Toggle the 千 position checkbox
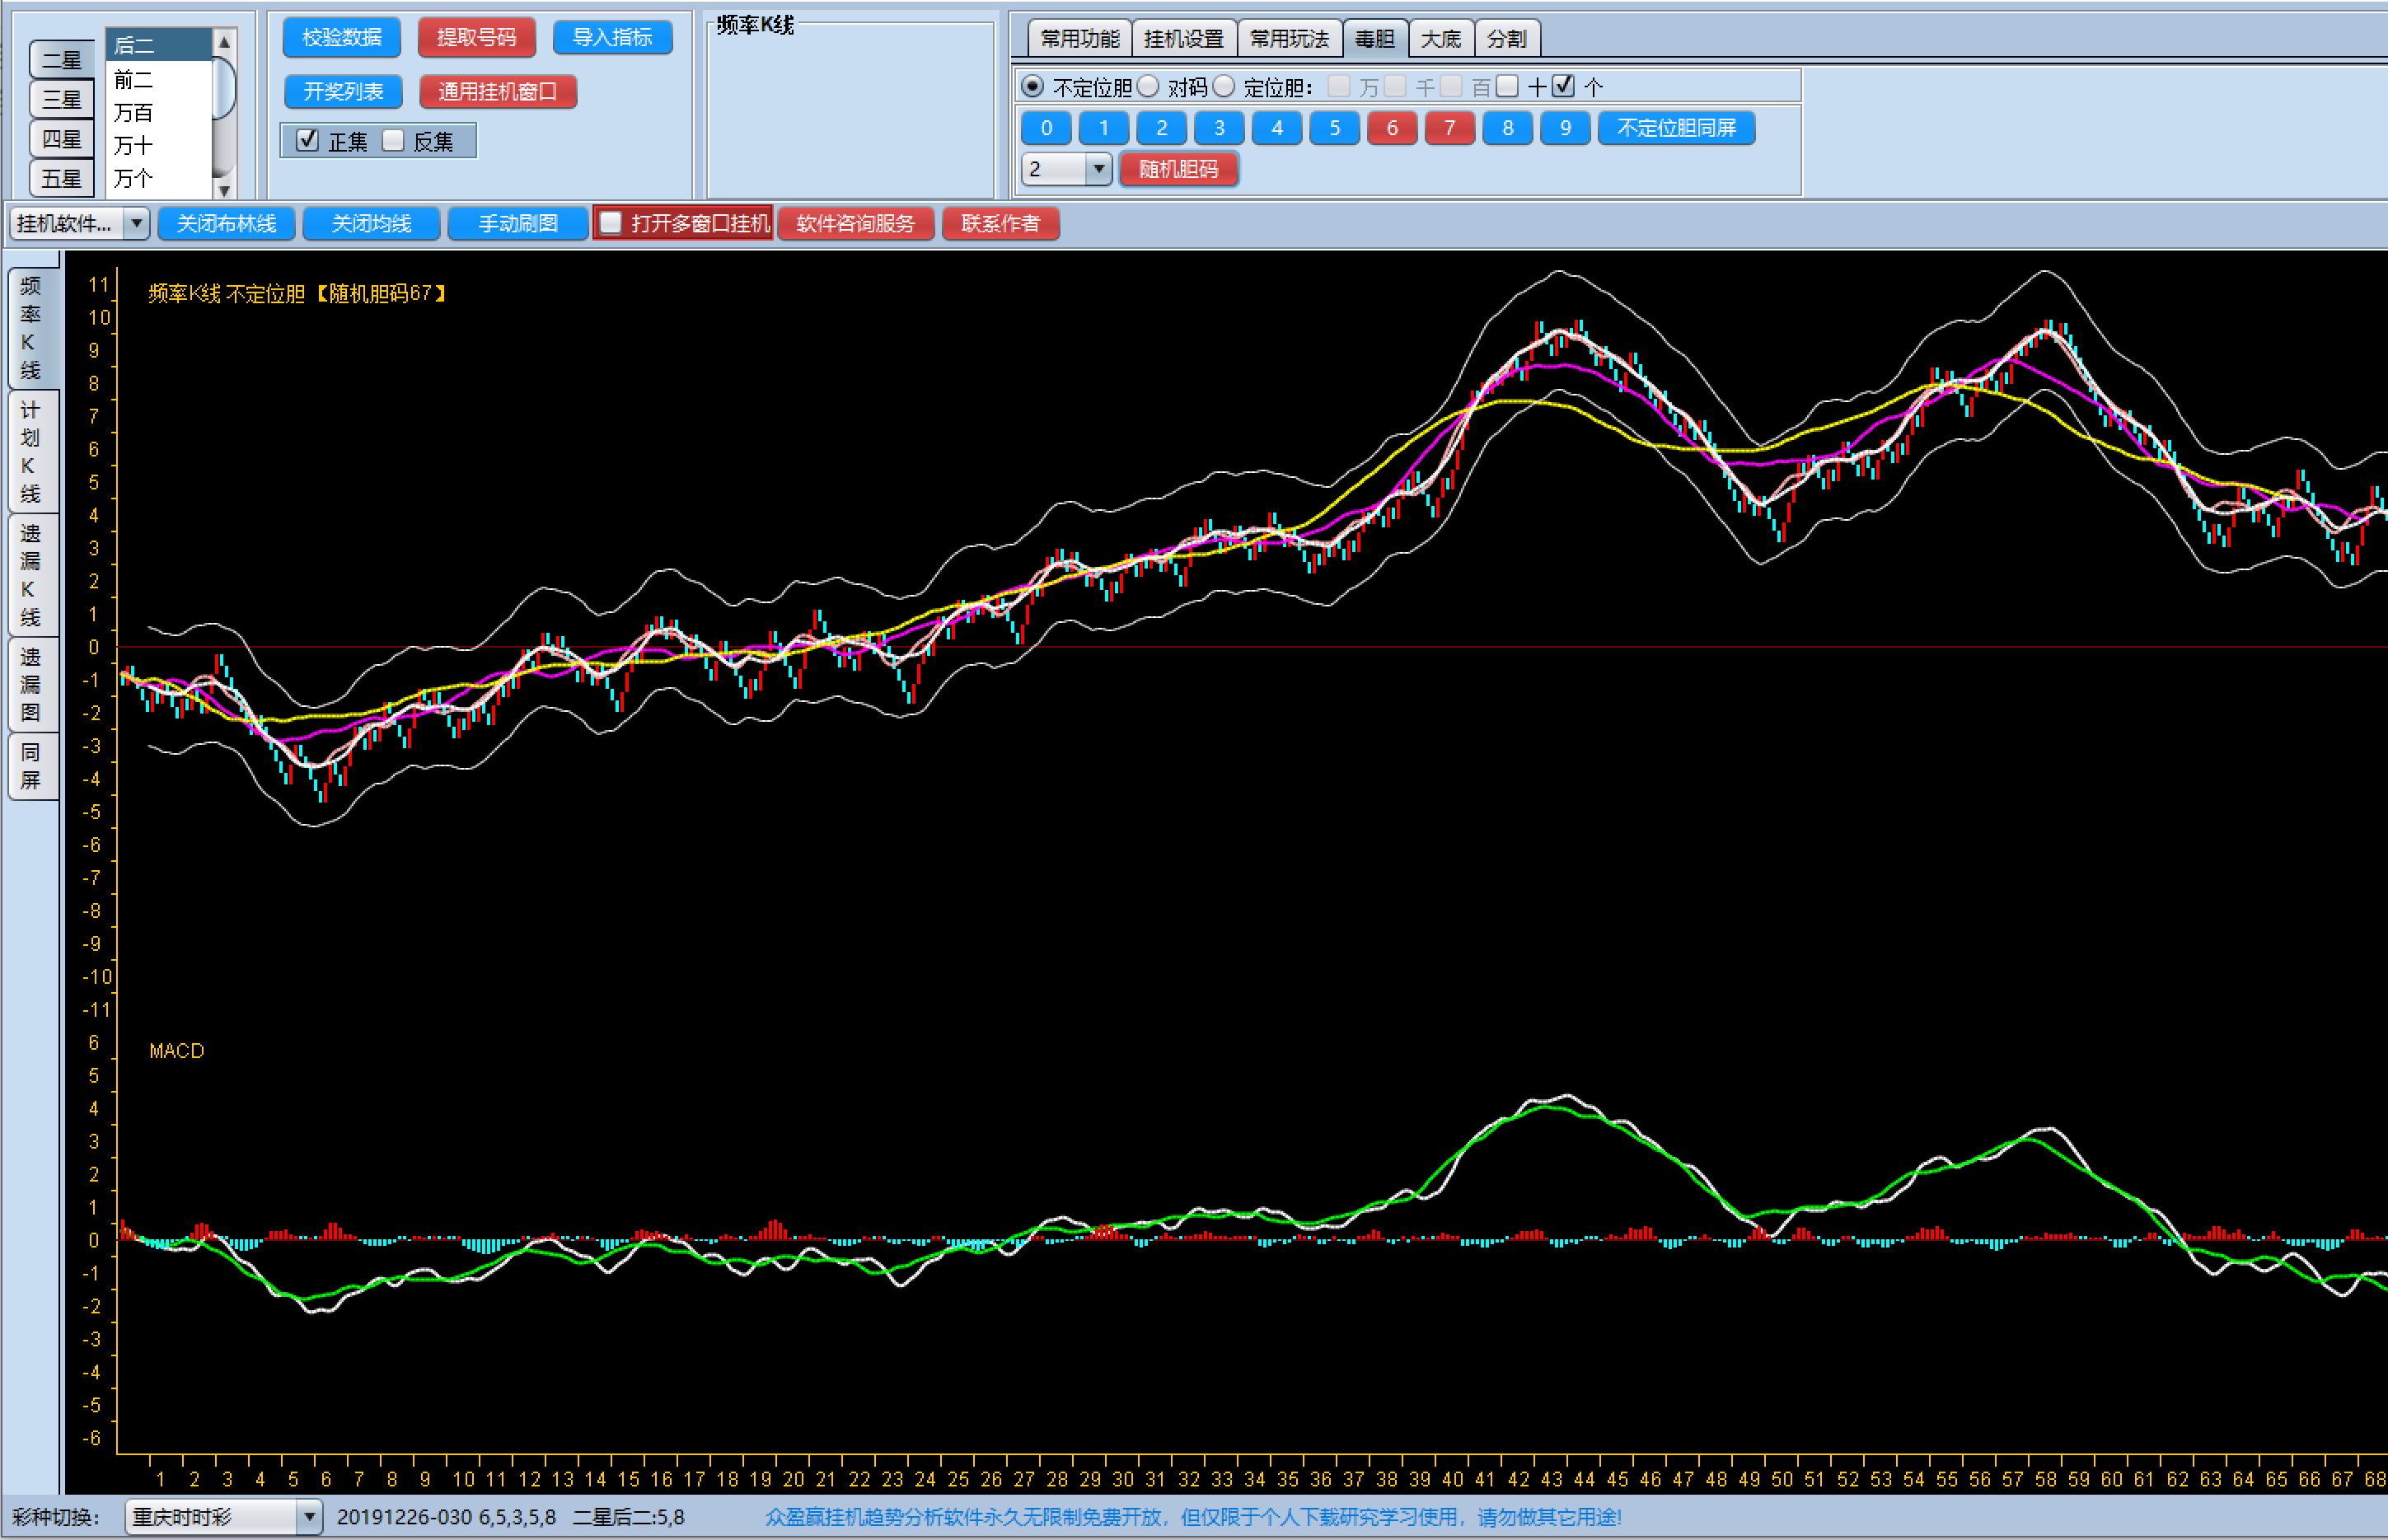Viewport: 2388px width, 1540px height. pos(1395,86)
